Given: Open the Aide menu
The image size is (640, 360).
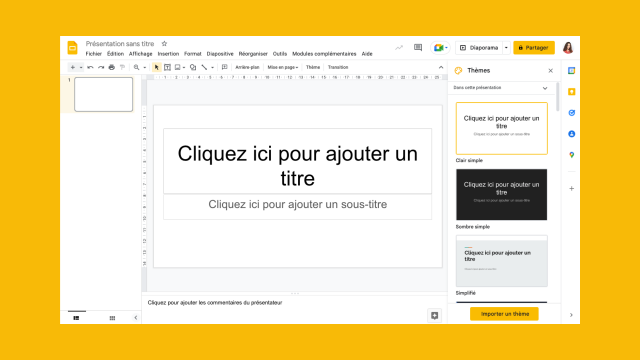Looking at the screenshot, I should (367, 54).
